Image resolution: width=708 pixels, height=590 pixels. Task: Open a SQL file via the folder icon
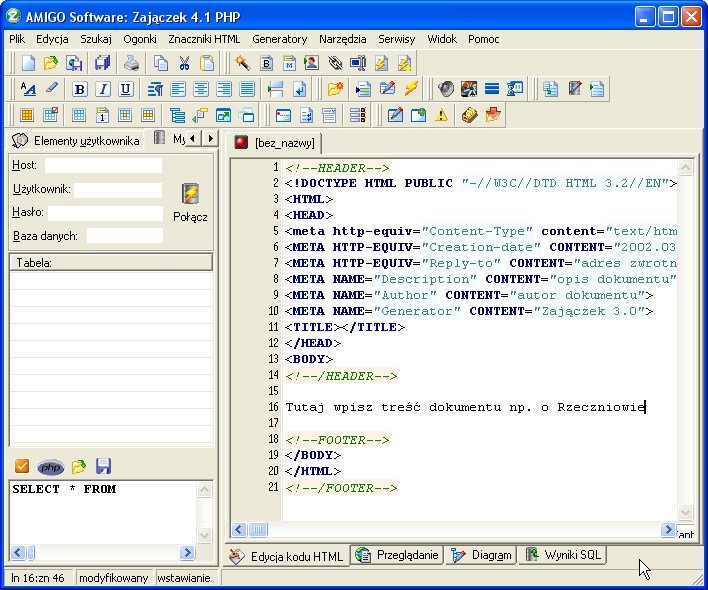[x=79, y=466]
